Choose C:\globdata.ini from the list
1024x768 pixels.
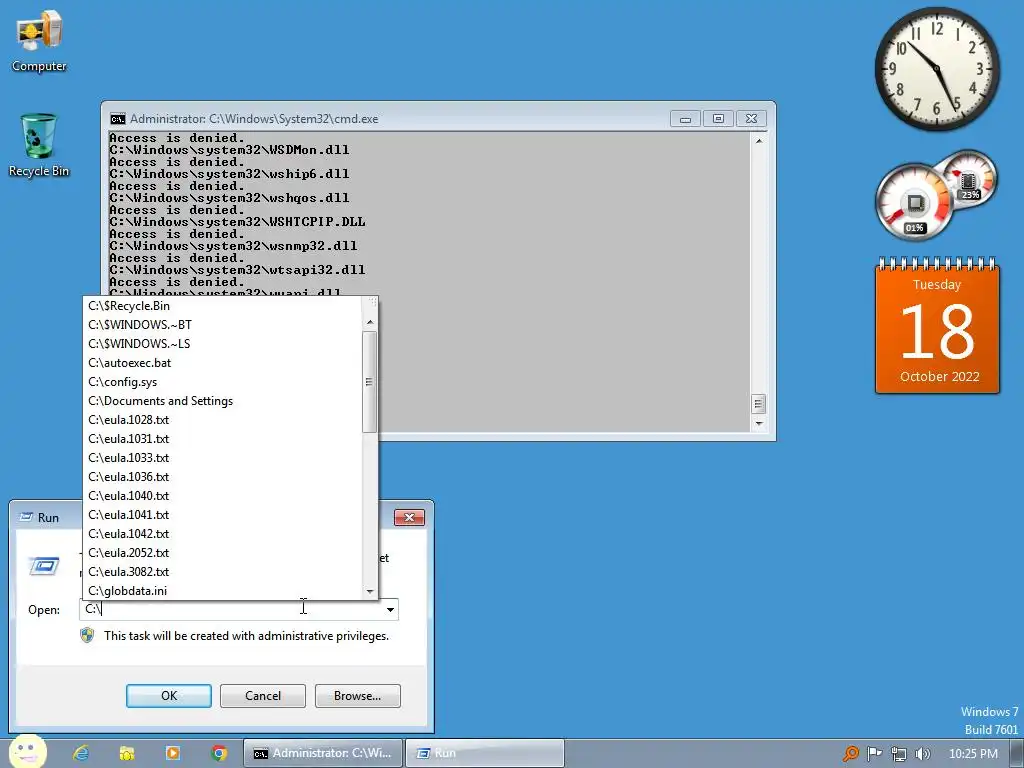[222, 590]
